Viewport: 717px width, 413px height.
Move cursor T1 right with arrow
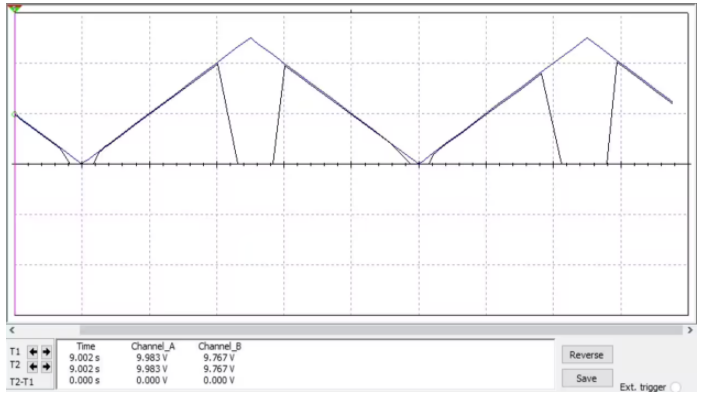coord(46,352)
